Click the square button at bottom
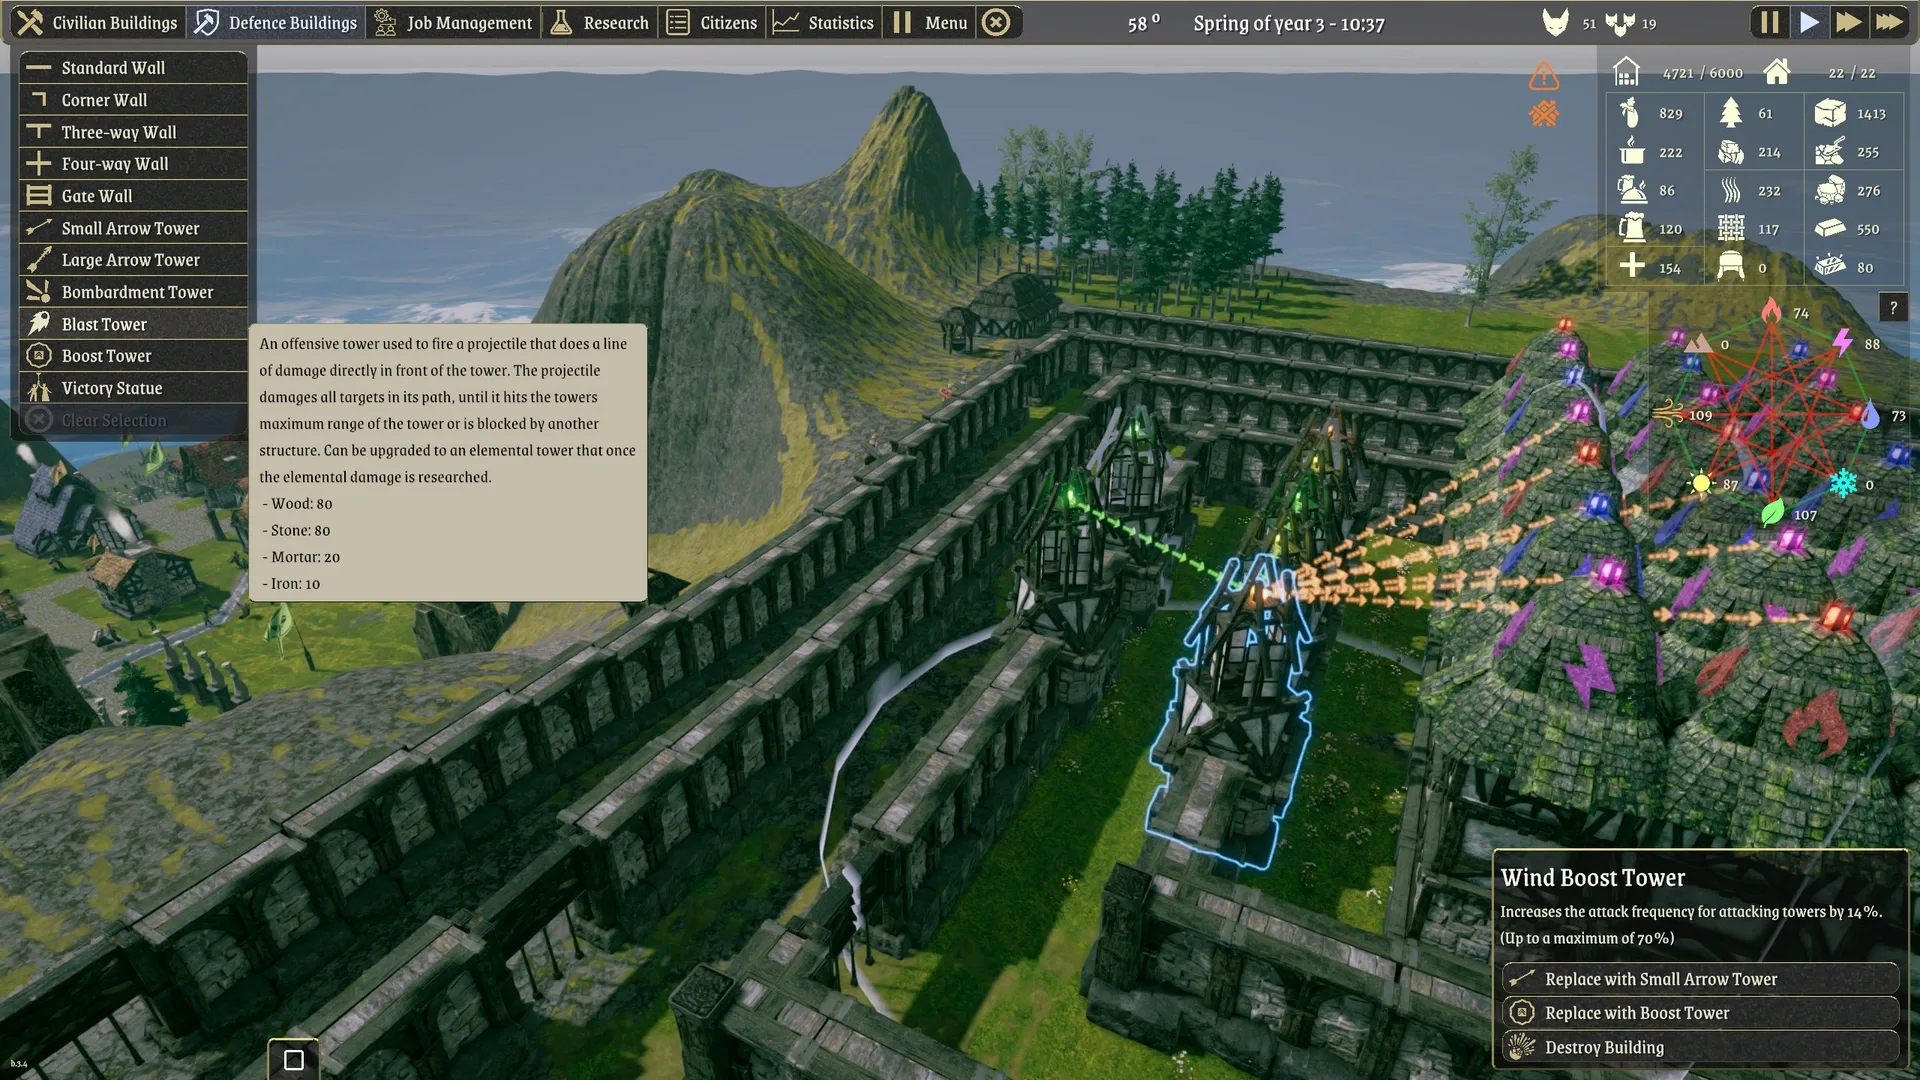This screenshot has height=1080, width=1920. click(x=294, y=1060)
